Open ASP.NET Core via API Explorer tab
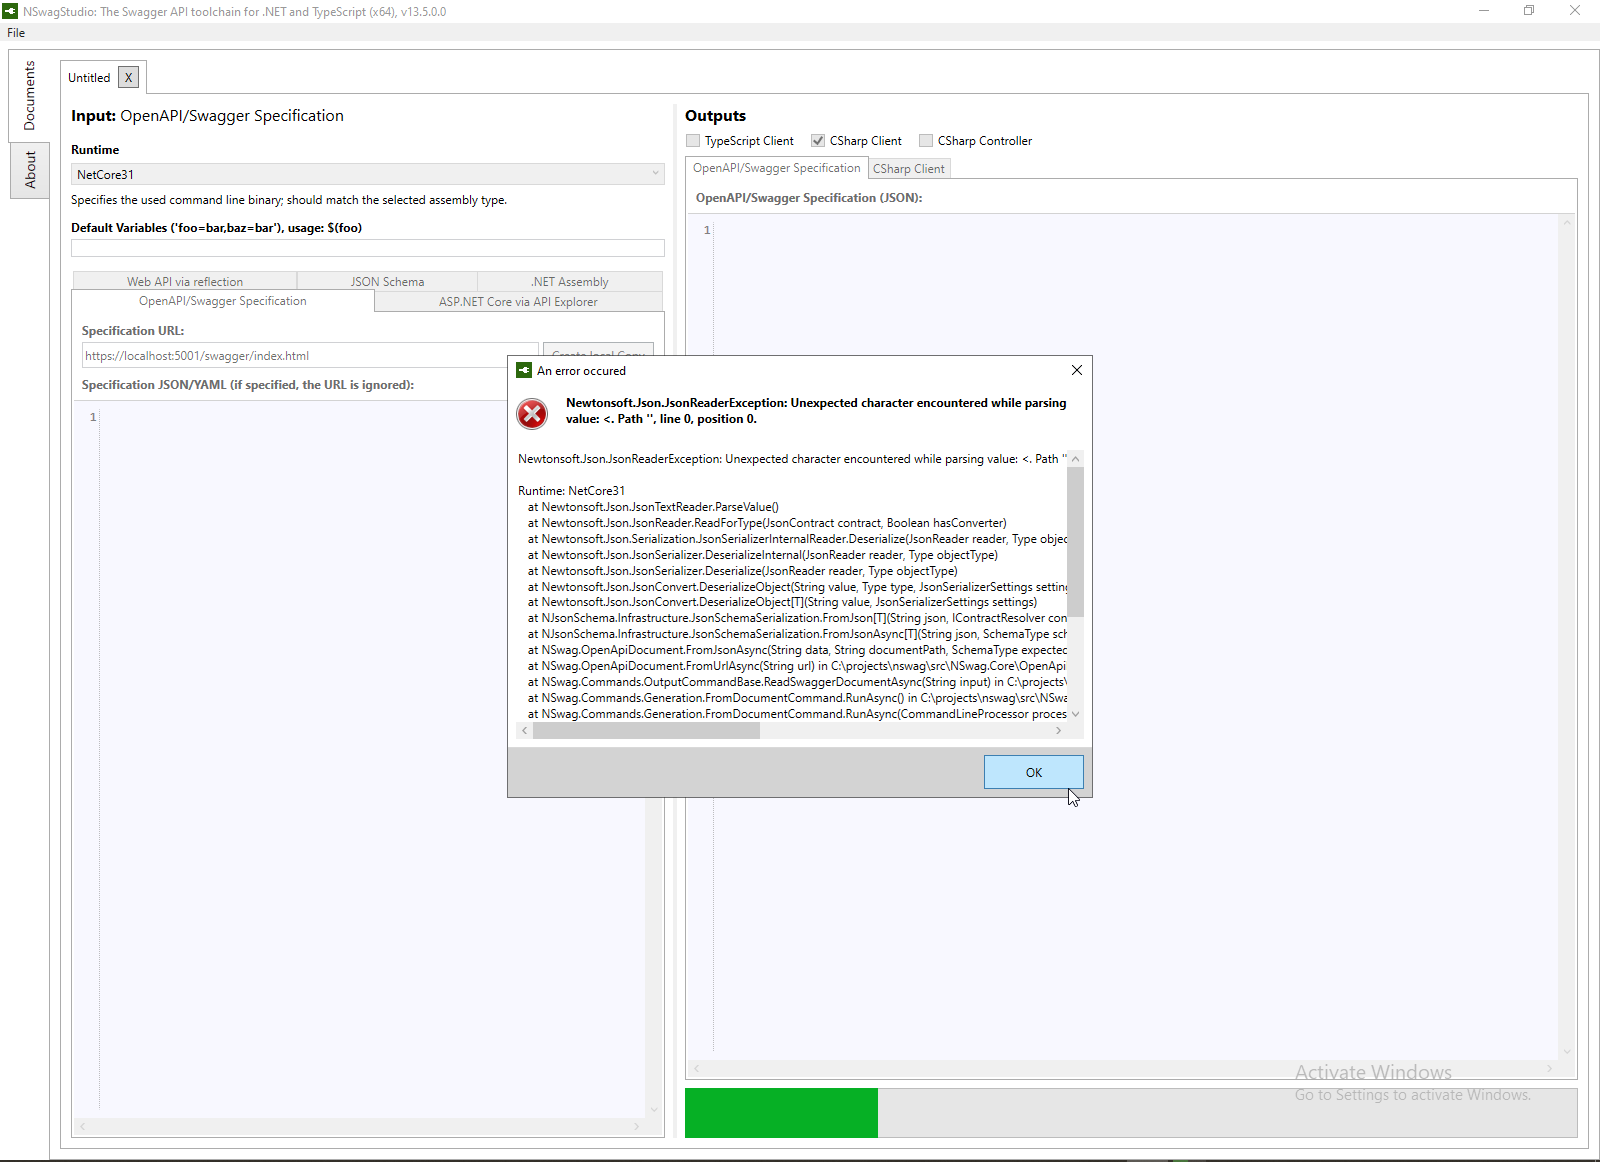 coord(518,302)
